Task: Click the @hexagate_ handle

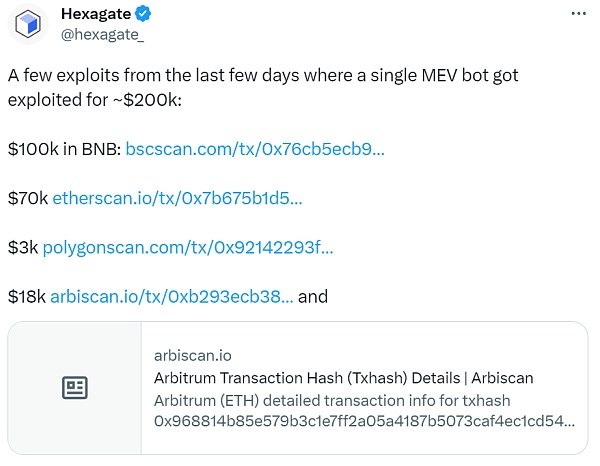Action: pos(102,35)
